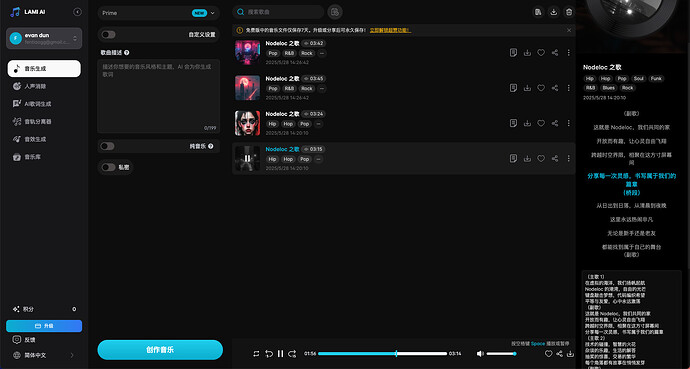Enable the 纯音乐 instrumental switch
690x369 pixels.
pyautogui.click(x=107, y=146)
